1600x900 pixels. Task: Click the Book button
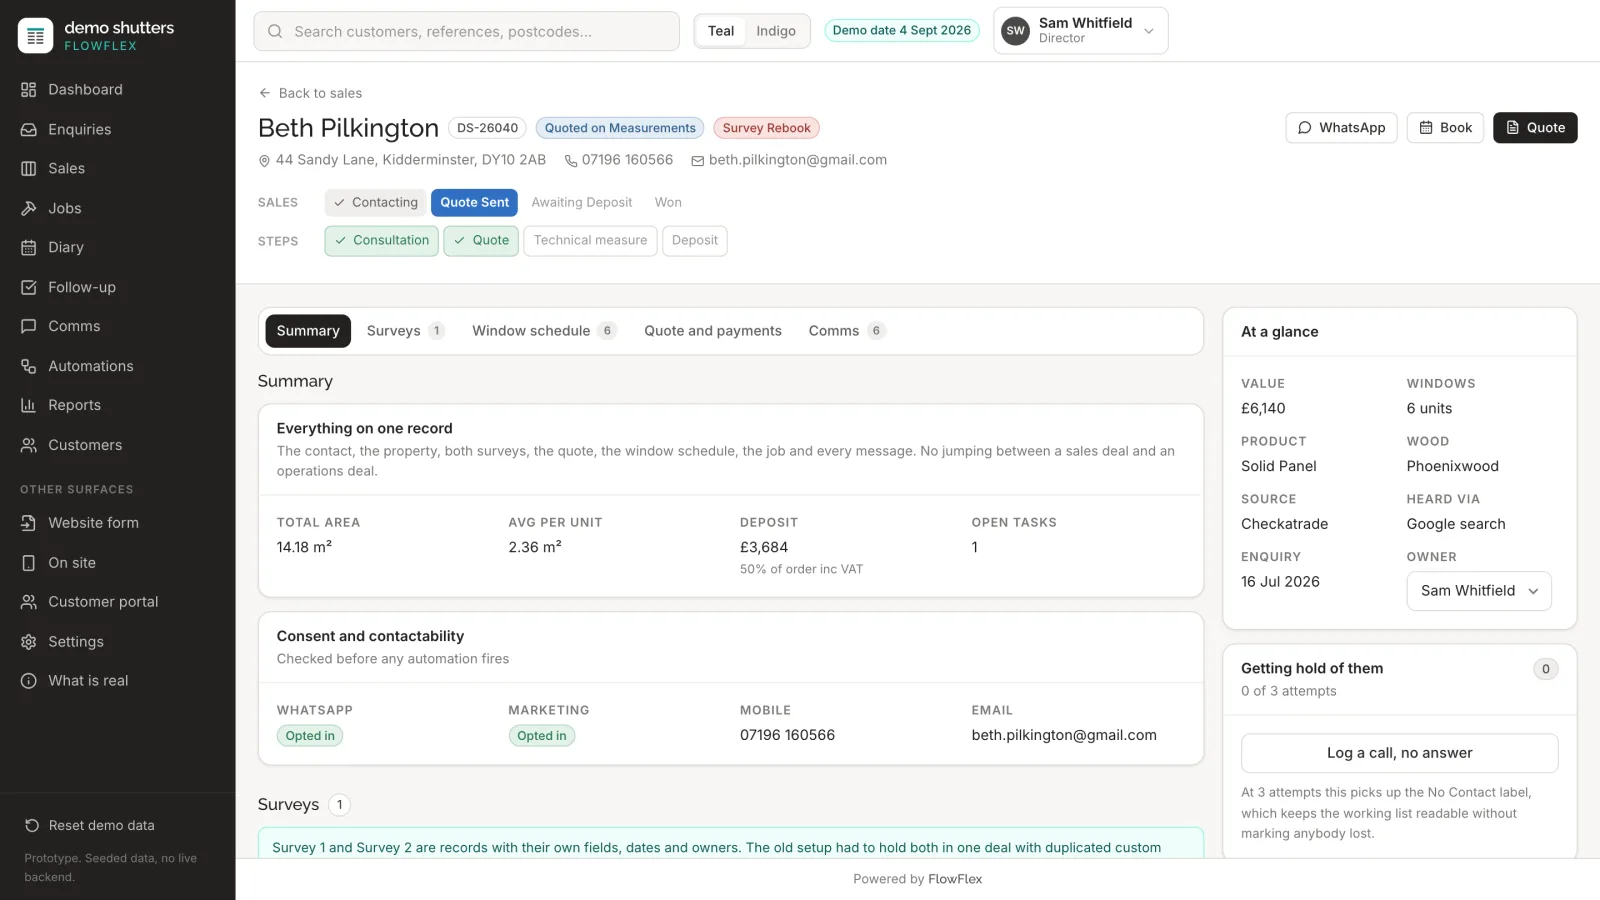click(x=1445, y=128)
